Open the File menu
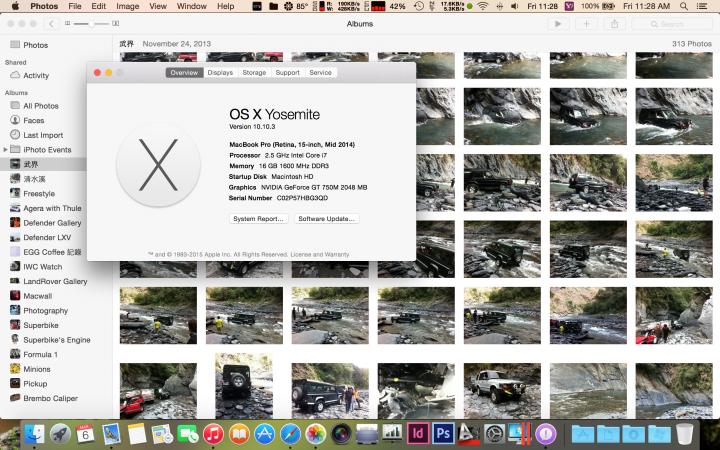The image size is (720, 450). (75, 6)
